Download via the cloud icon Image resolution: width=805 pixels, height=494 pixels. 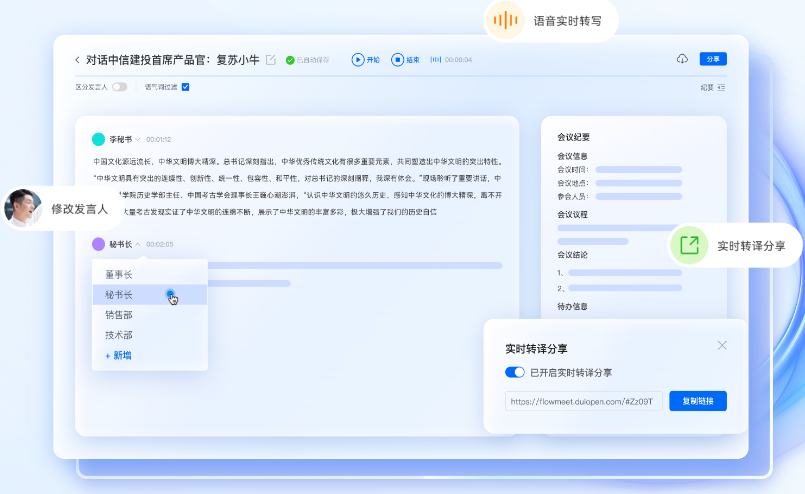(682, 59)
